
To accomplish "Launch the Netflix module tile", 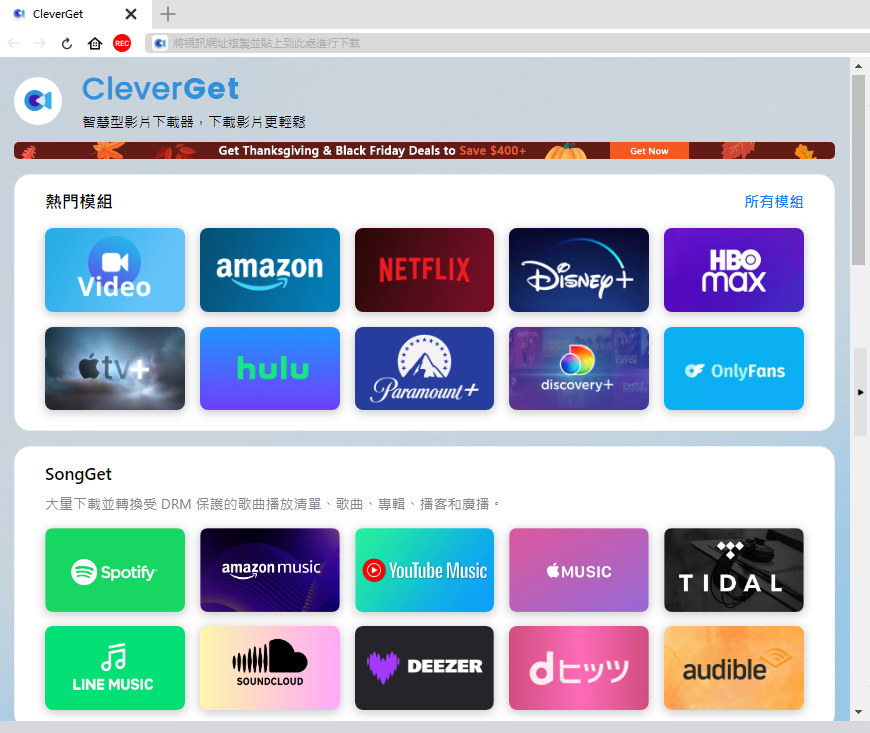I will (x=424, y=270).
